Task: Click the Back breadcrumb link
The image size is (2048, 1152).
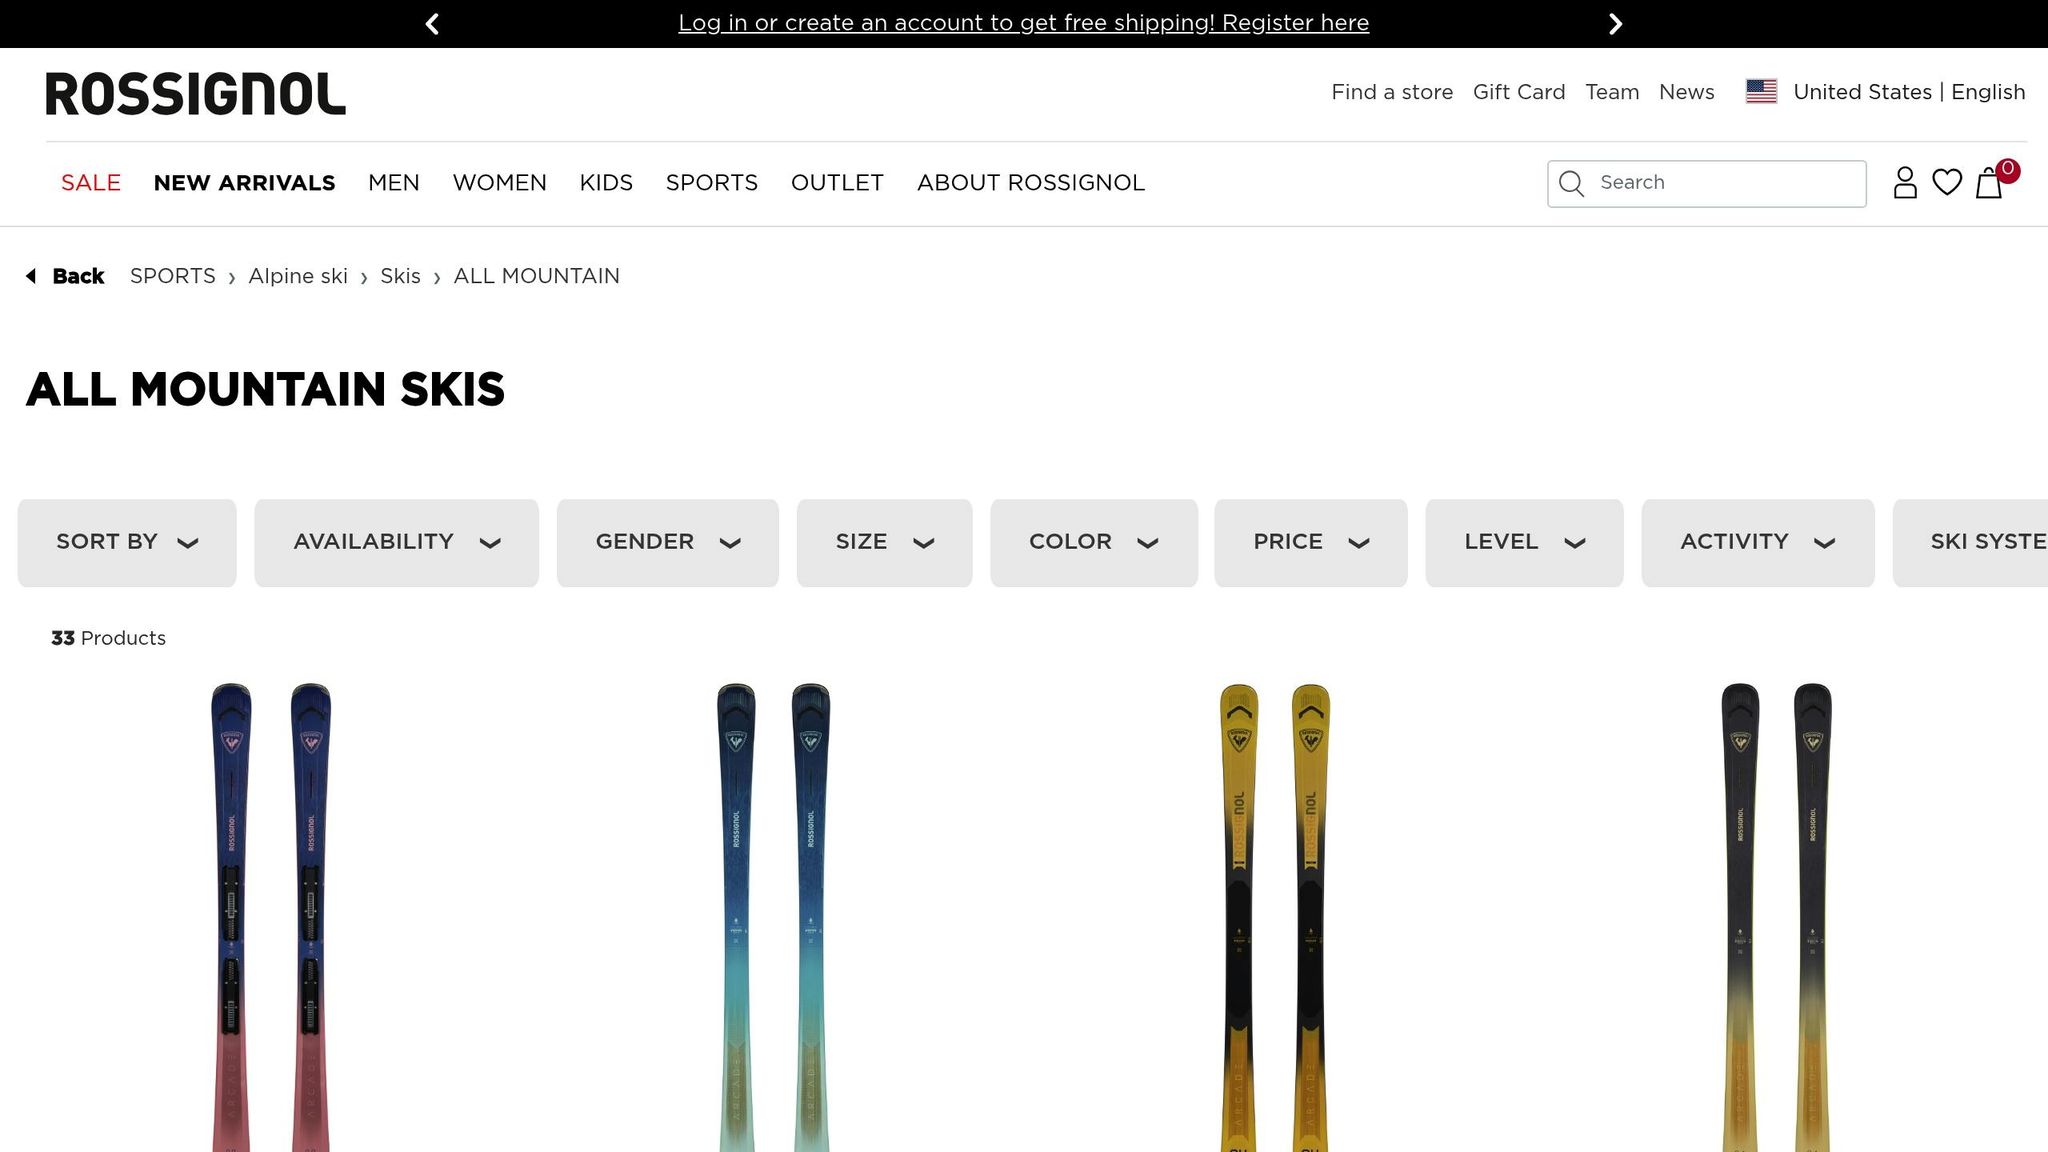Action: point(65,276)
